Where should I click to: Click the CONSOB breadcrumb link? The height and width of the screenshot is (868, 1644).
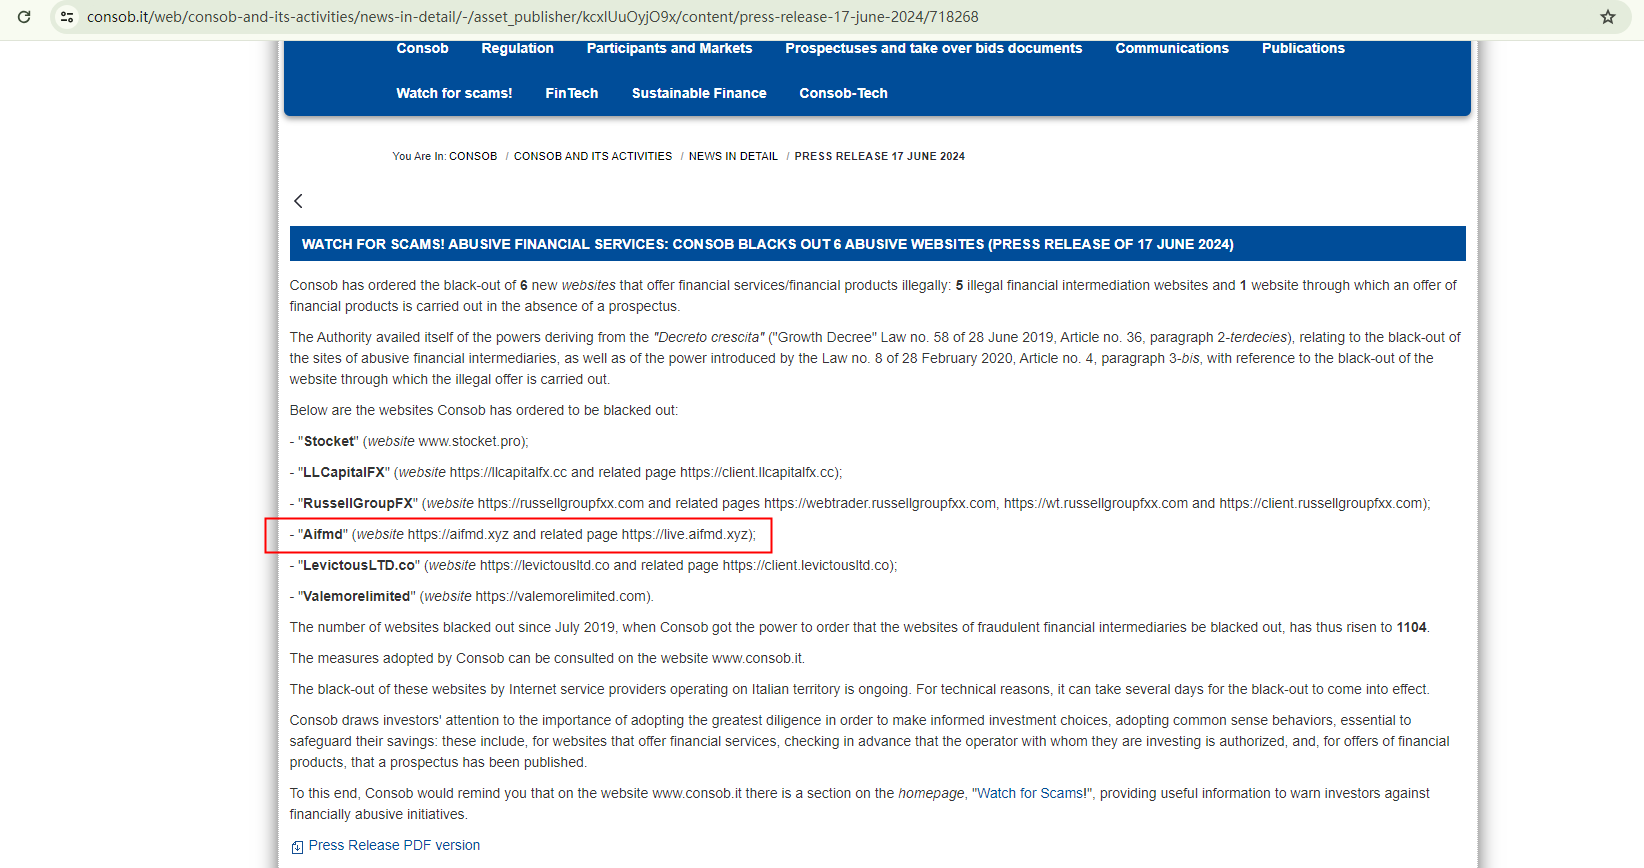click(473, 156)
